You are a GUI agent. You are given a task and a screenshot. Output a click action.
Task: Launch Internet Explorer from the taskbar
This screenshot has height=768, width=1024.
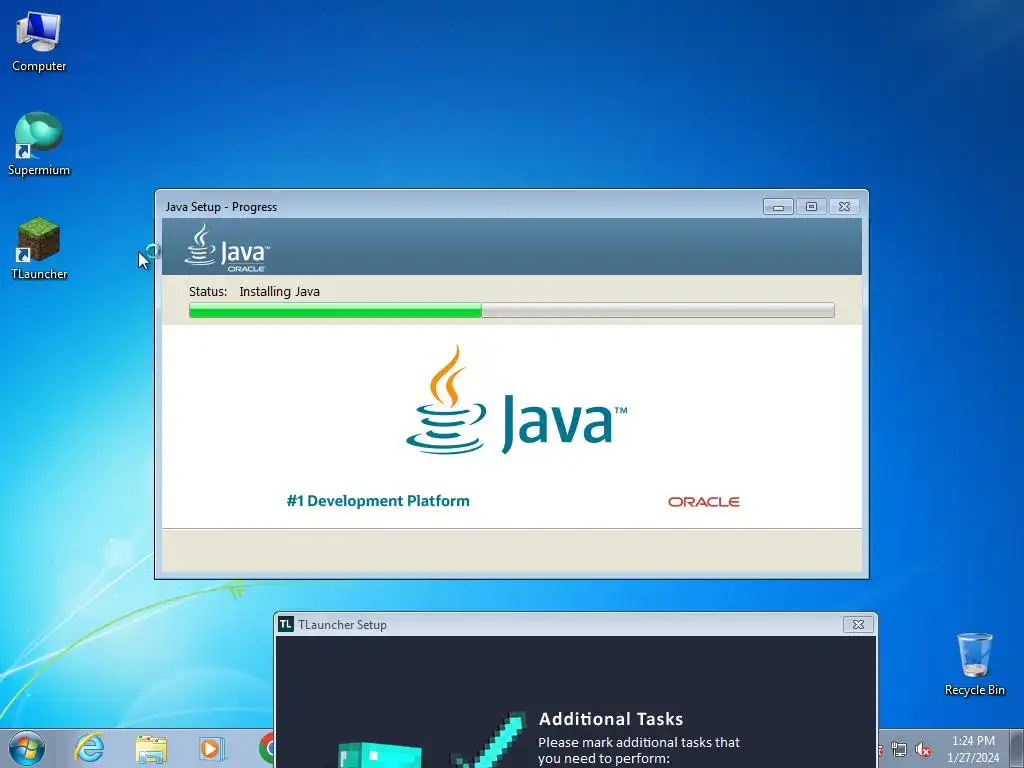[x=89, y=748]
